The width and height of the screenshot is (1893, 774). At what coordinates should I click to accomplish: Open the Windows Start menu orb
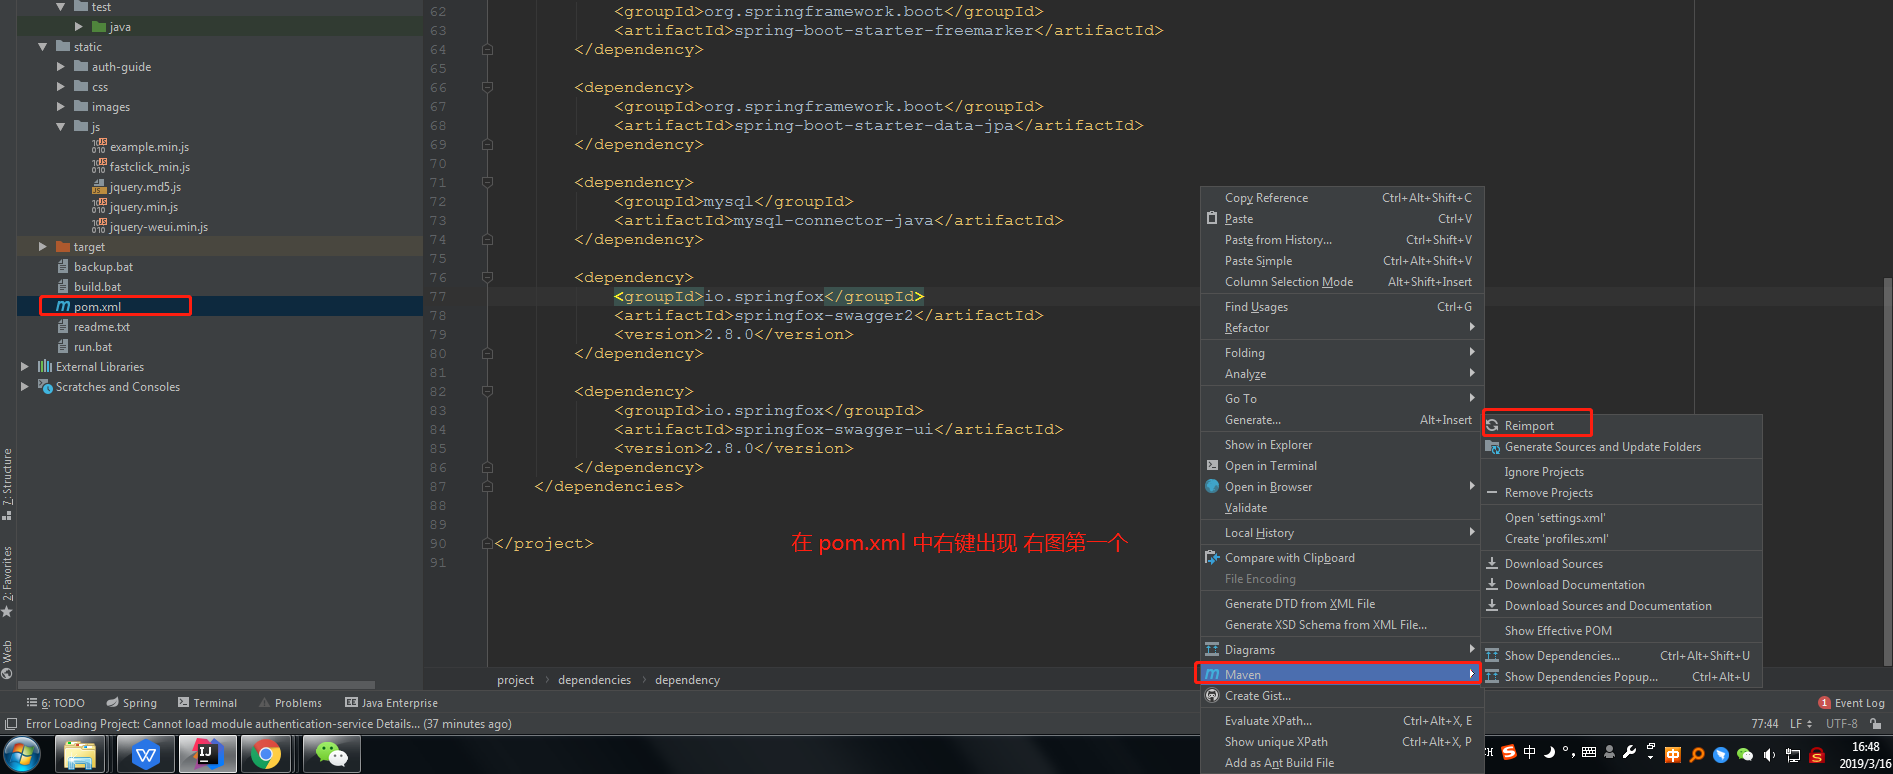(23, 755)
